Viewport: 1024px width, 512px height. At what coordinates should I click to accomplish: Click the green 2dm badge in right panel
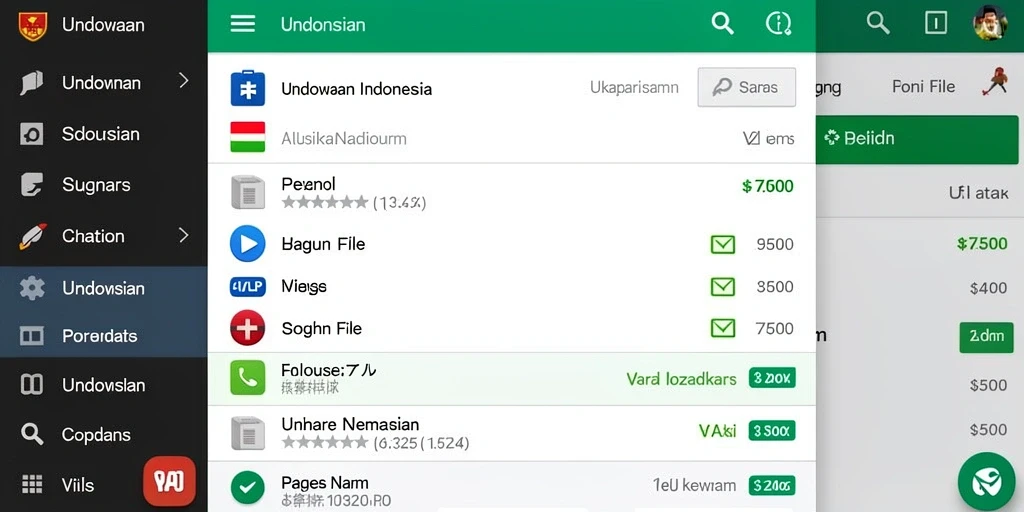986,337
